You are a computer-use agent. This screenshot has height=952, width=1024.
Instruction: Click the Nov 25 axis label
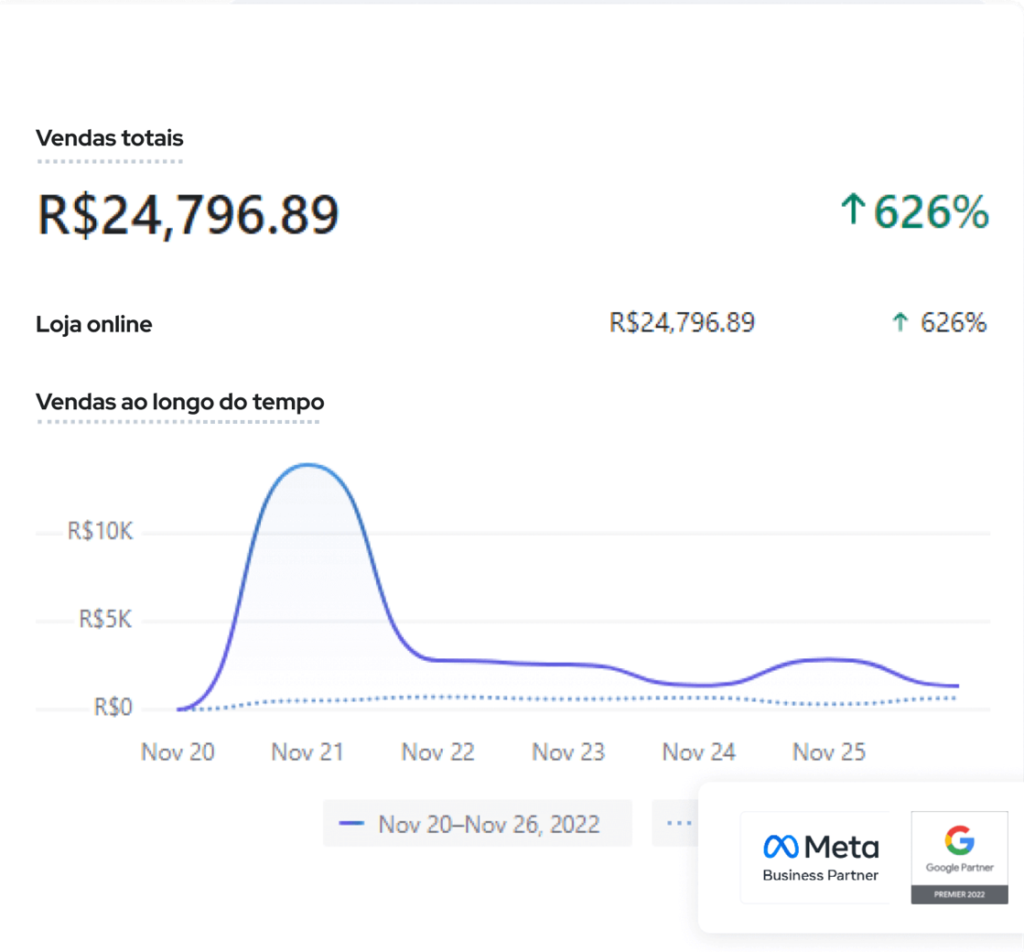pyautogui.click(x=829, y=752)
